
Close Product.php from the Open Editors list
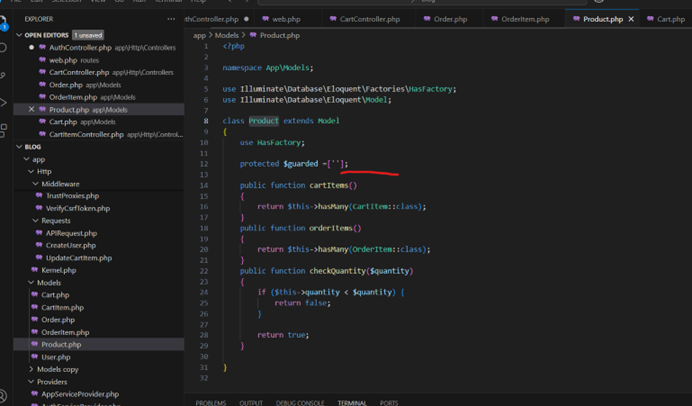(x=31, y=110)
